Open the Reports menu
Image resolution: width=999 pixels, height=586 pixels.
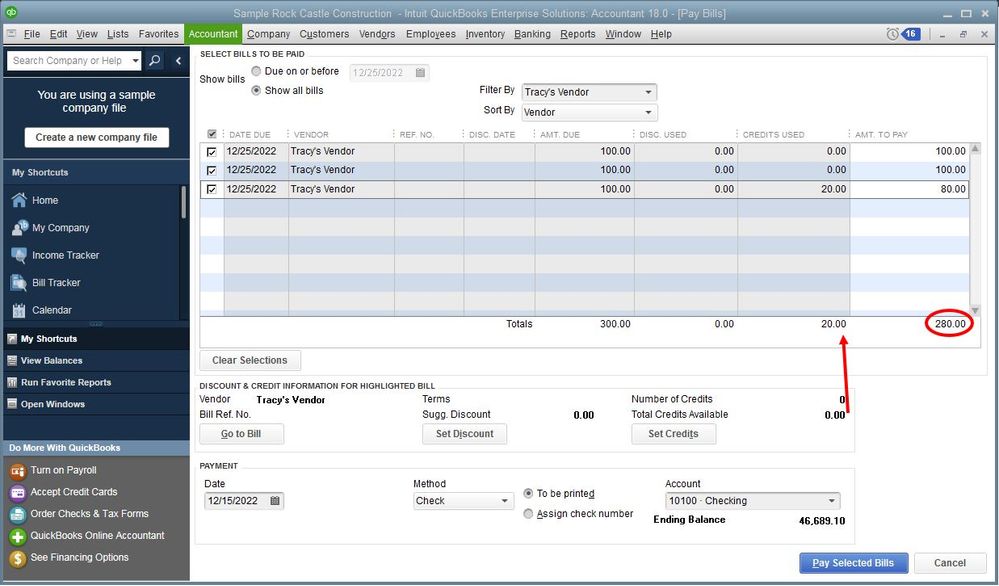pyautogui.click(x=577, y=34)
